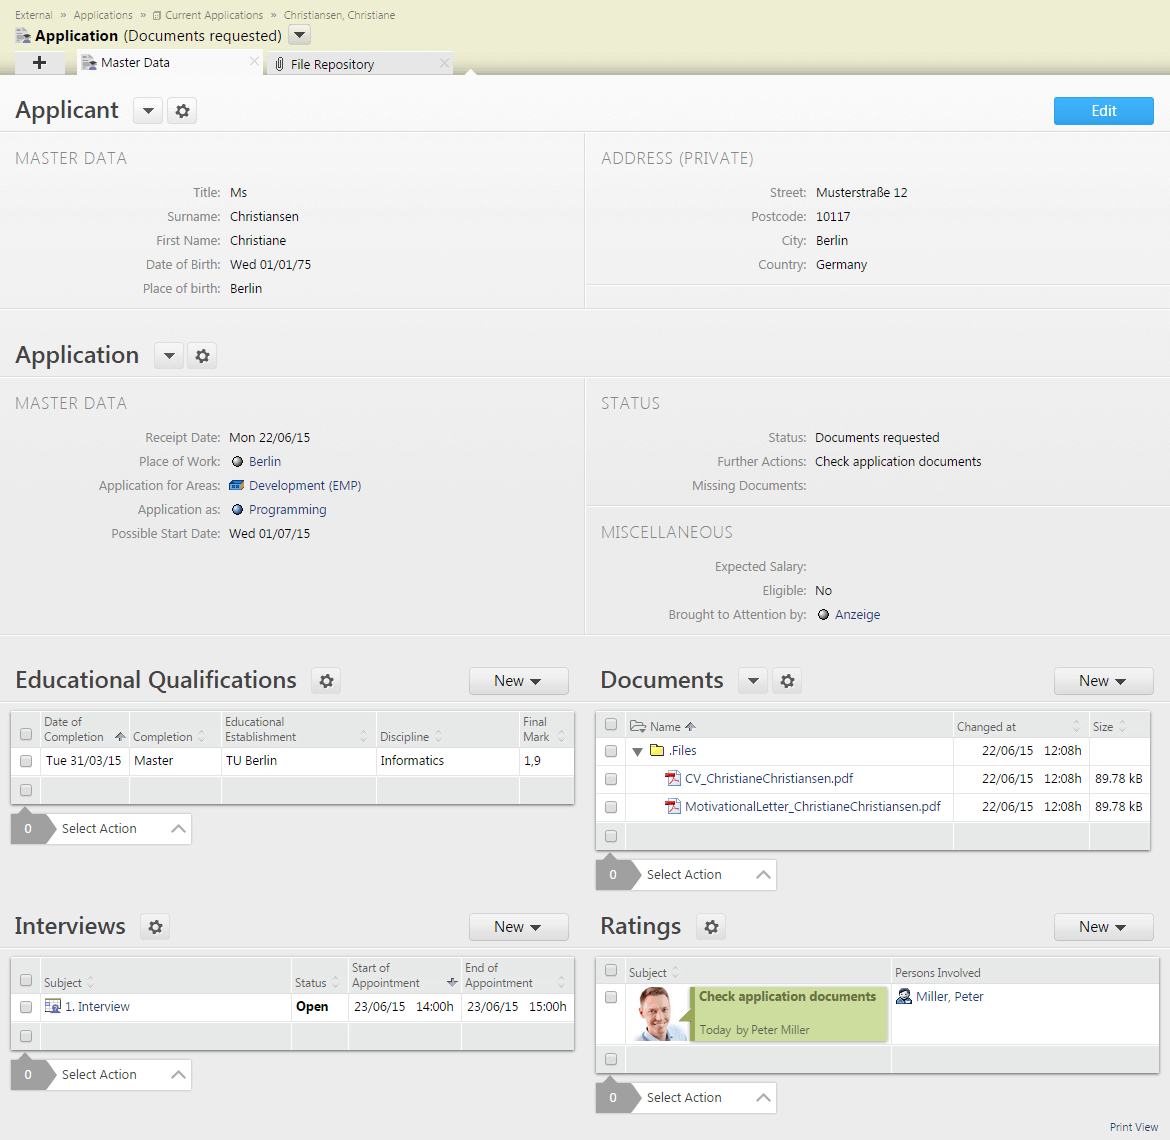
Task: Check the TU Berlin qualification row checkbox
Action: pyautogui.click(x=26, y=761)
